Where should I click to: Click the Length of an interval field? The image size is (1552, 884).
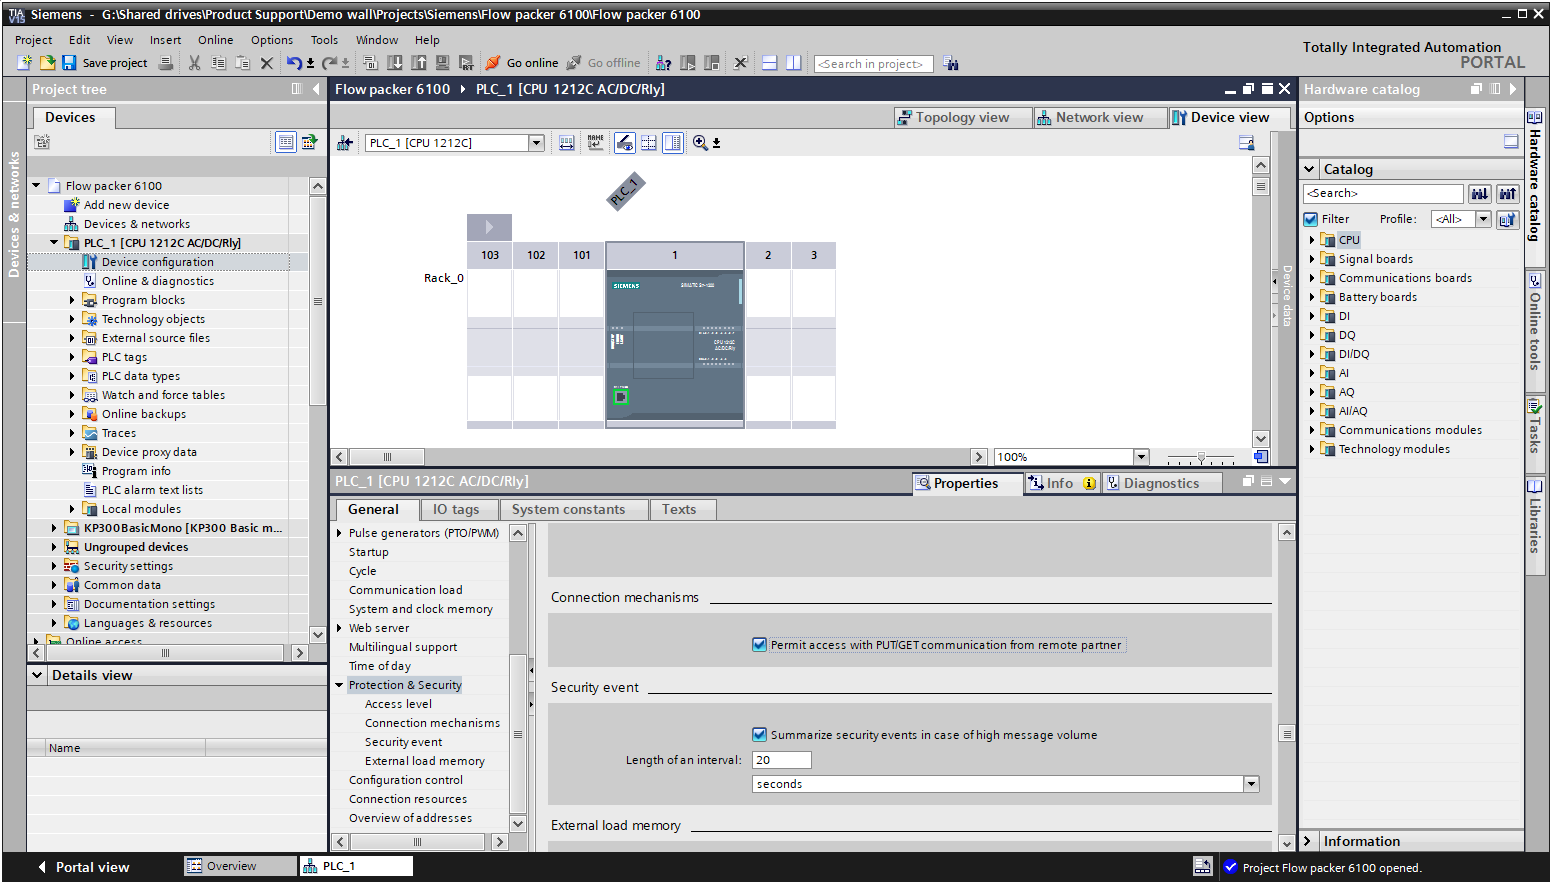781,760
